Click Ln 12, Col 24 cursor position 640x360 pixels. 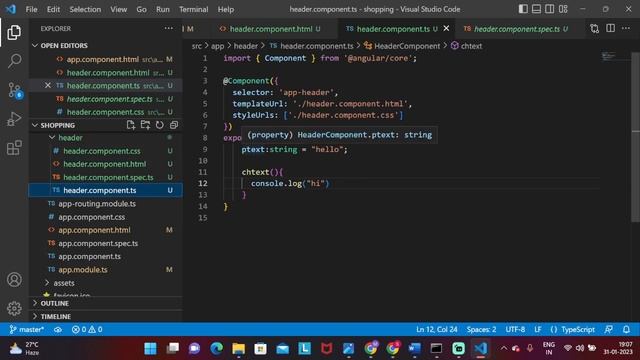(436, 329)
